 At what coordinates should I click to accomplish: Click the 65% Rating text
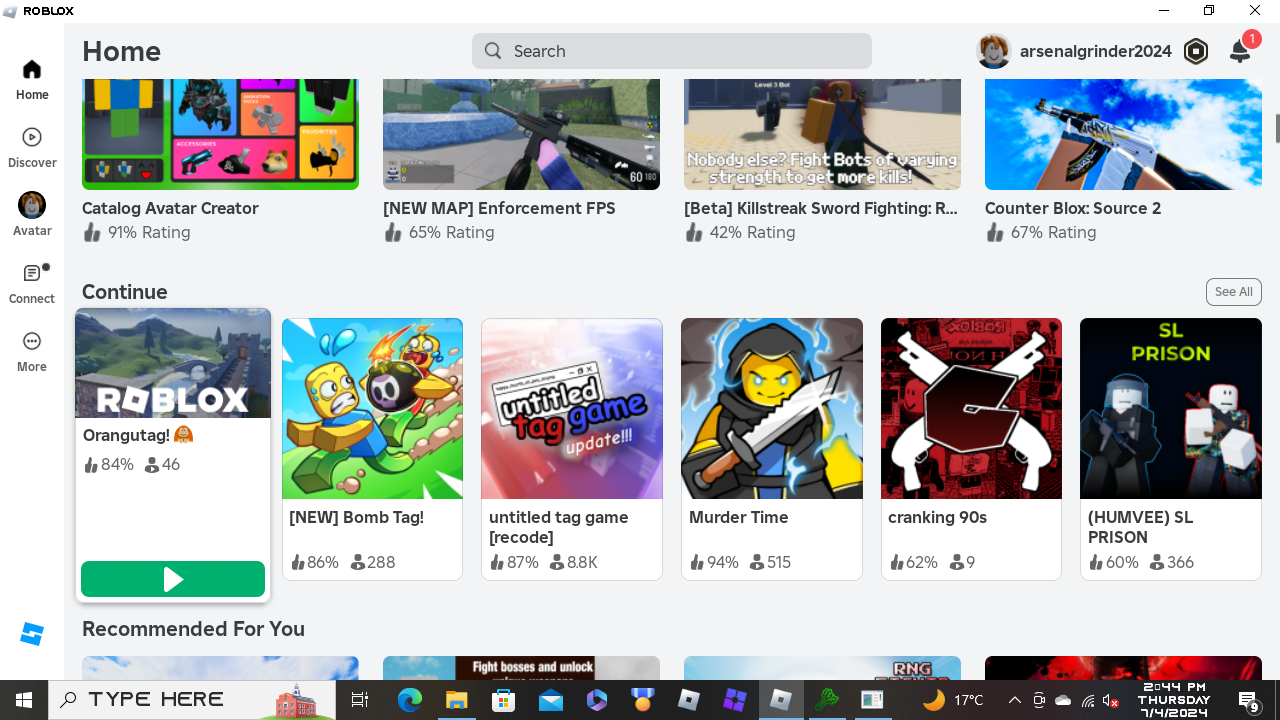tap(451, 232)
